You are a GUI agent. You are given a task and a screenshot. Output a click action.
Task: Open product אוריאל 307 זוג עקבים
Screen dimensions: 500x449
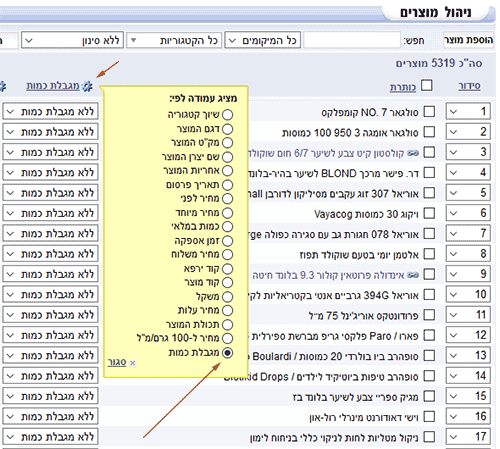[x=333, y=194]
